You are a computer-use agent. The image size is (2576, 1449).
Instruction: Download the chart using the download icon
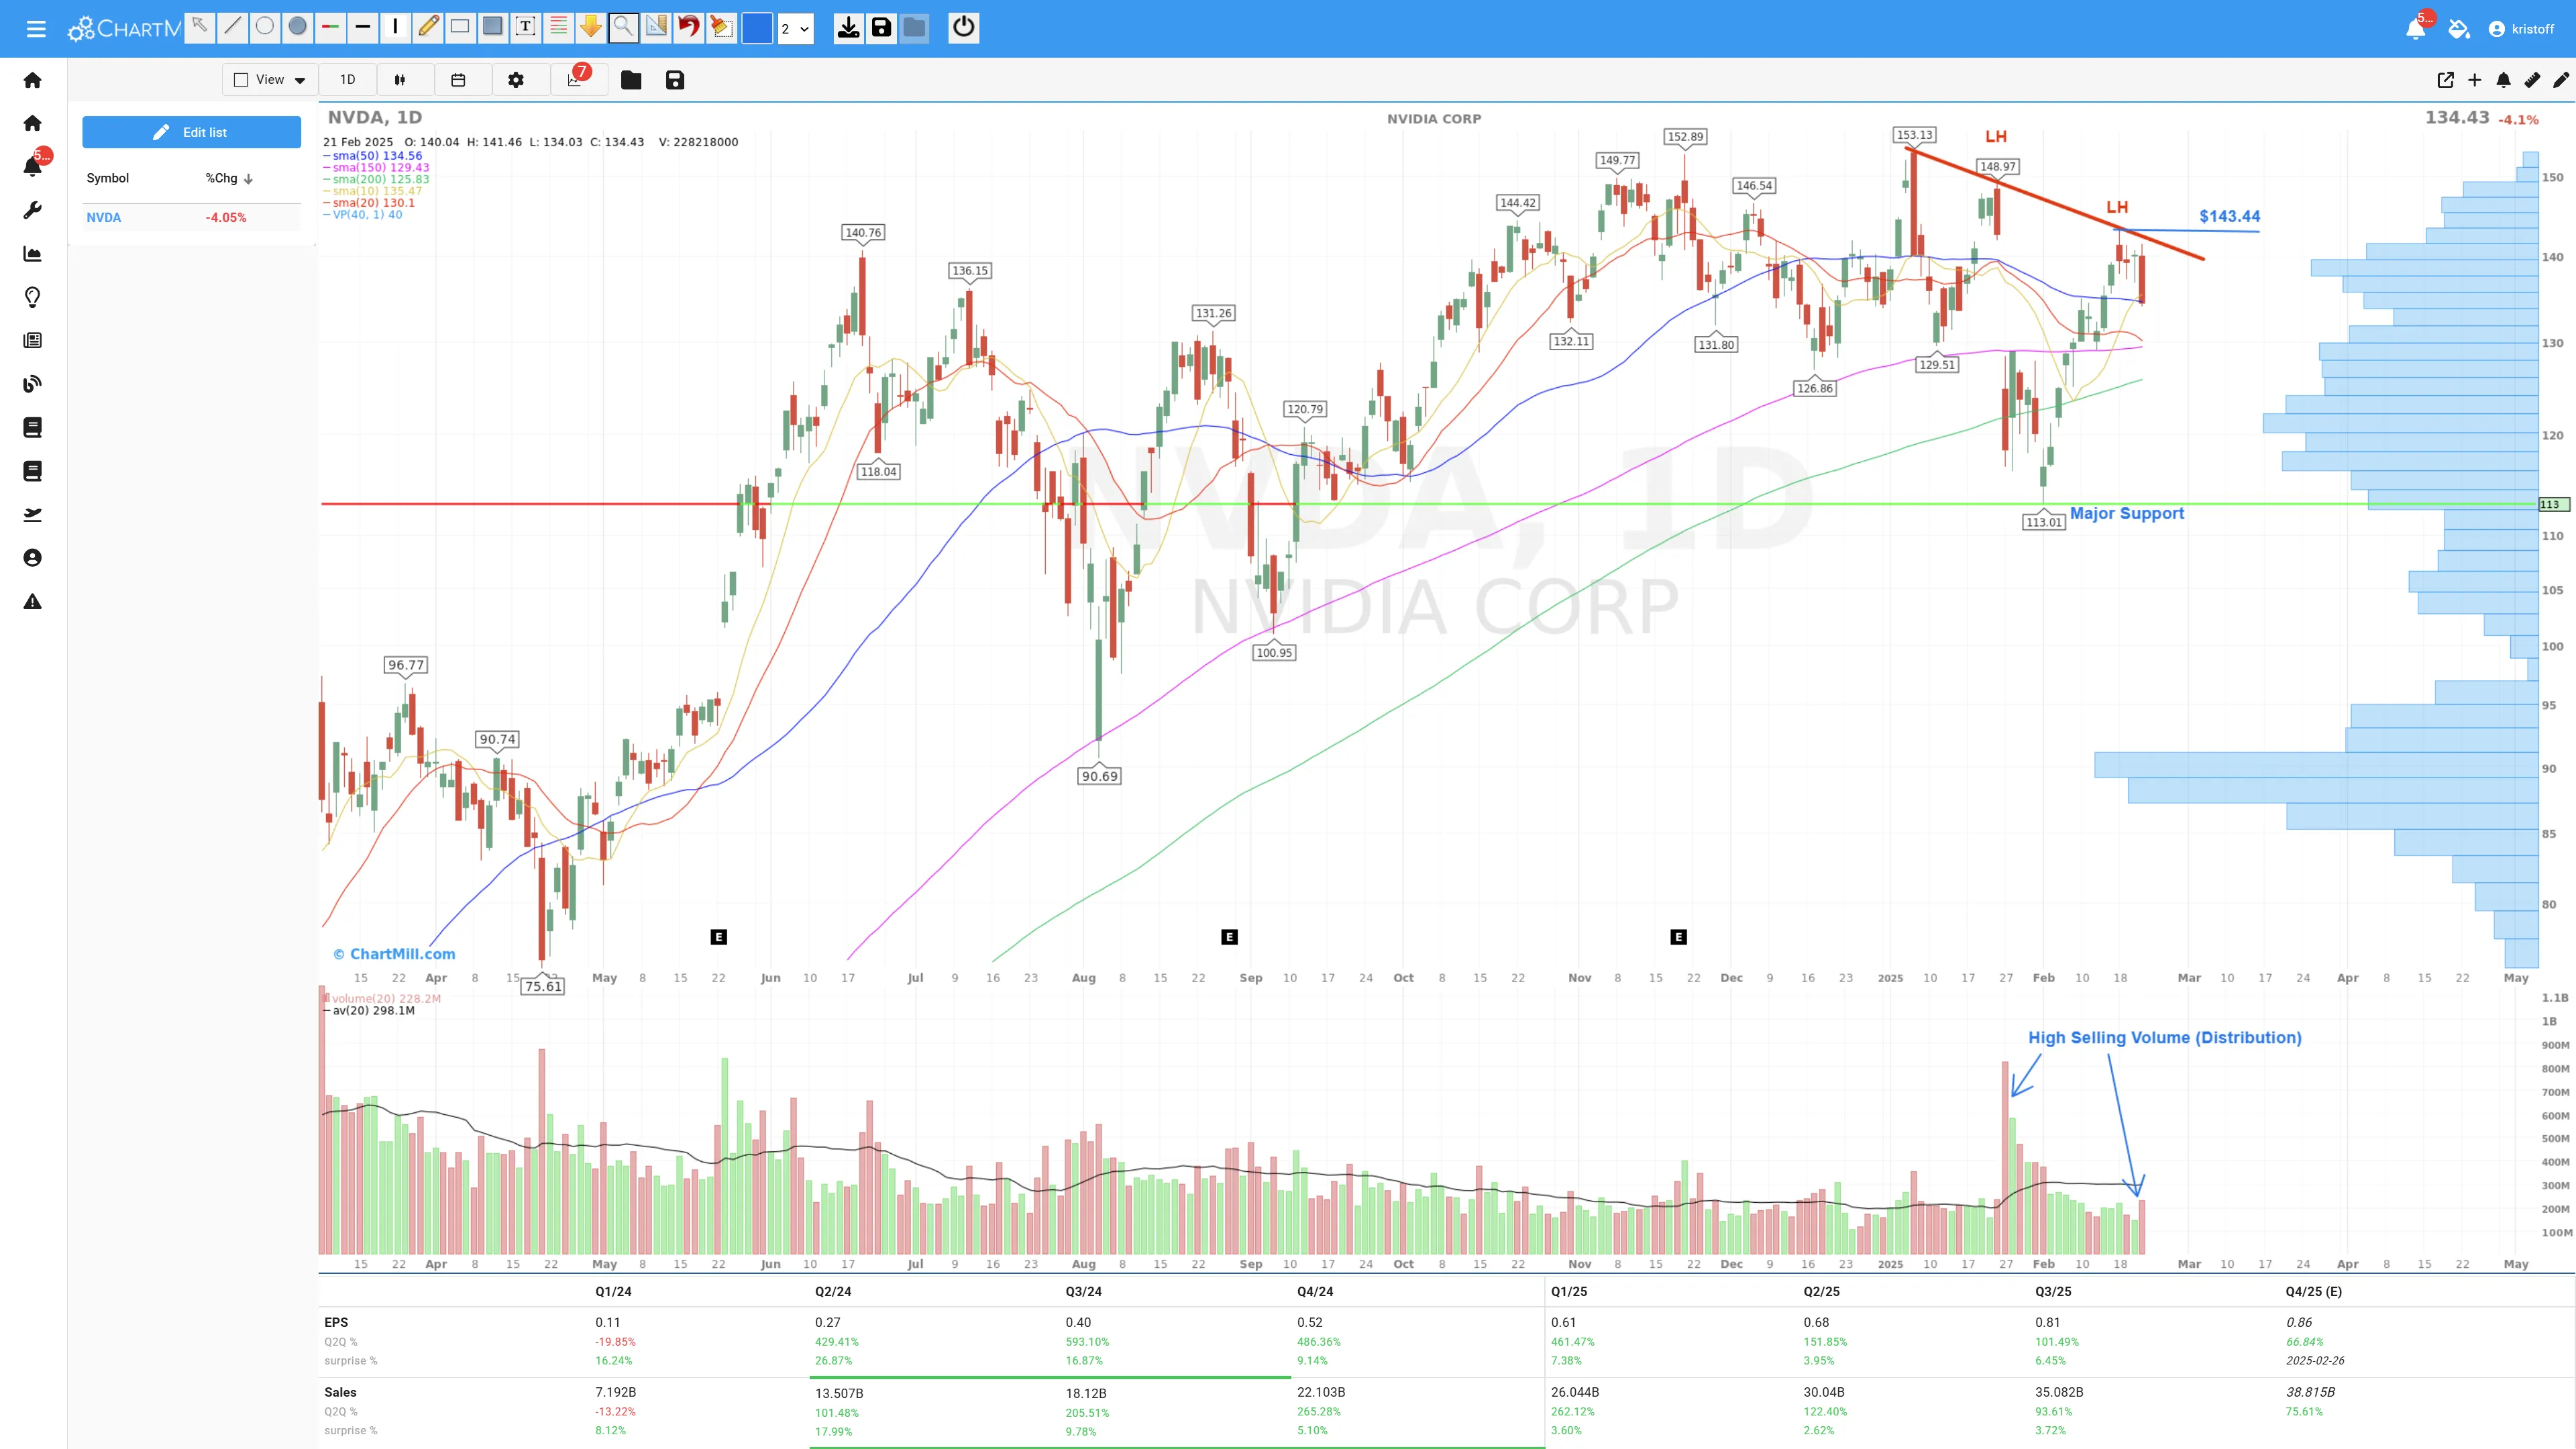pyautogui.click(x=848, y=27)
